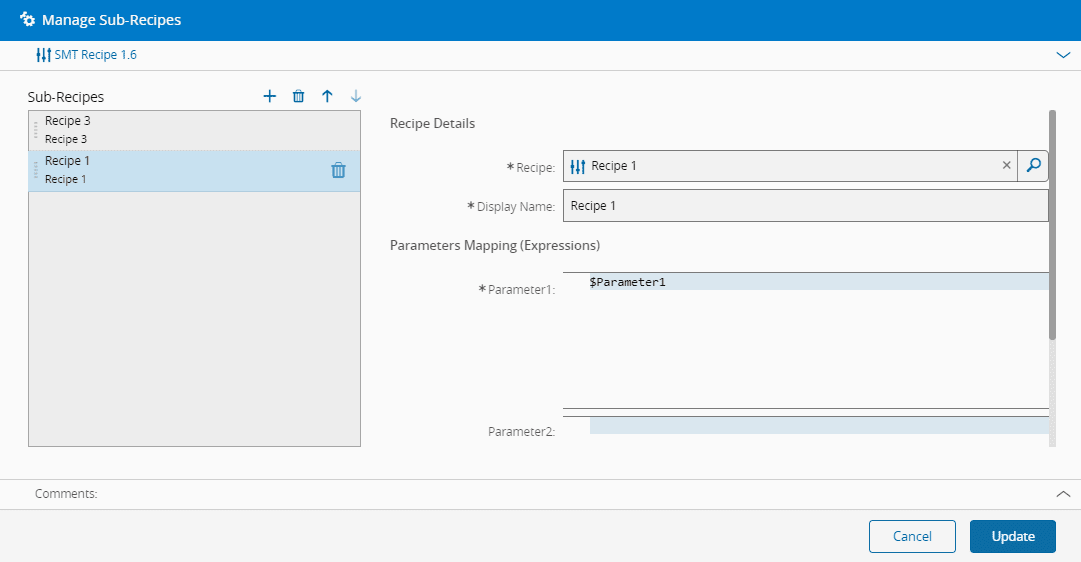This screenshot has width=1081, height=562.
Task: Move selected sub-recipe up with arrow
Action: click(327, 96)
